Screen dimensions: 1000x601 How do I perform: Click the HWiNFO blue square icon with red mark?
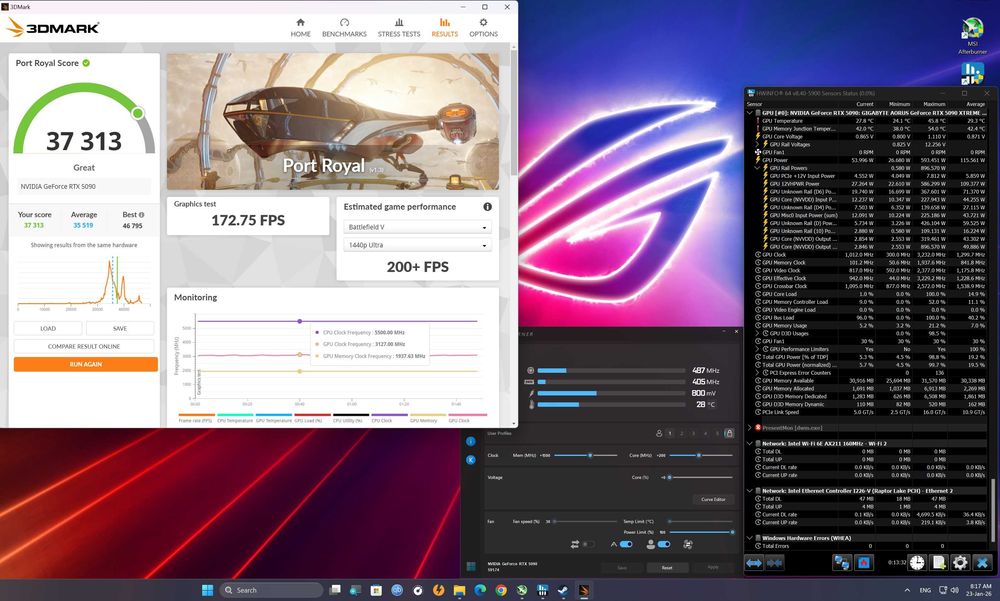pyautogui.click(x=864, y=563)
